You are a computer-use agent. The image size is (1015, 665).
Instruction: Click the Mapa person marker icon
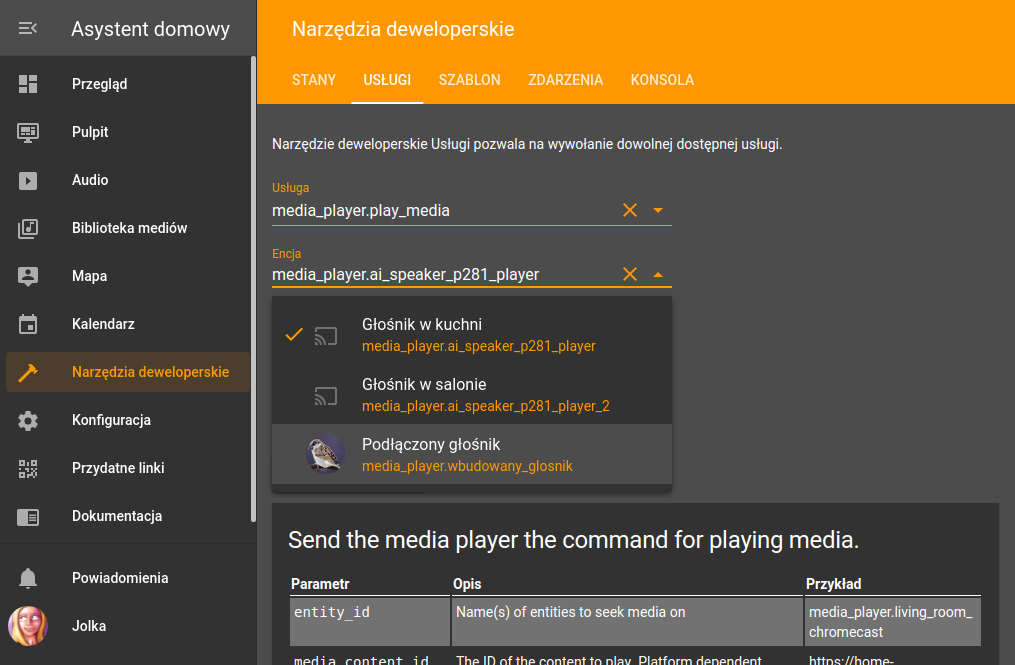pos(28,276)
